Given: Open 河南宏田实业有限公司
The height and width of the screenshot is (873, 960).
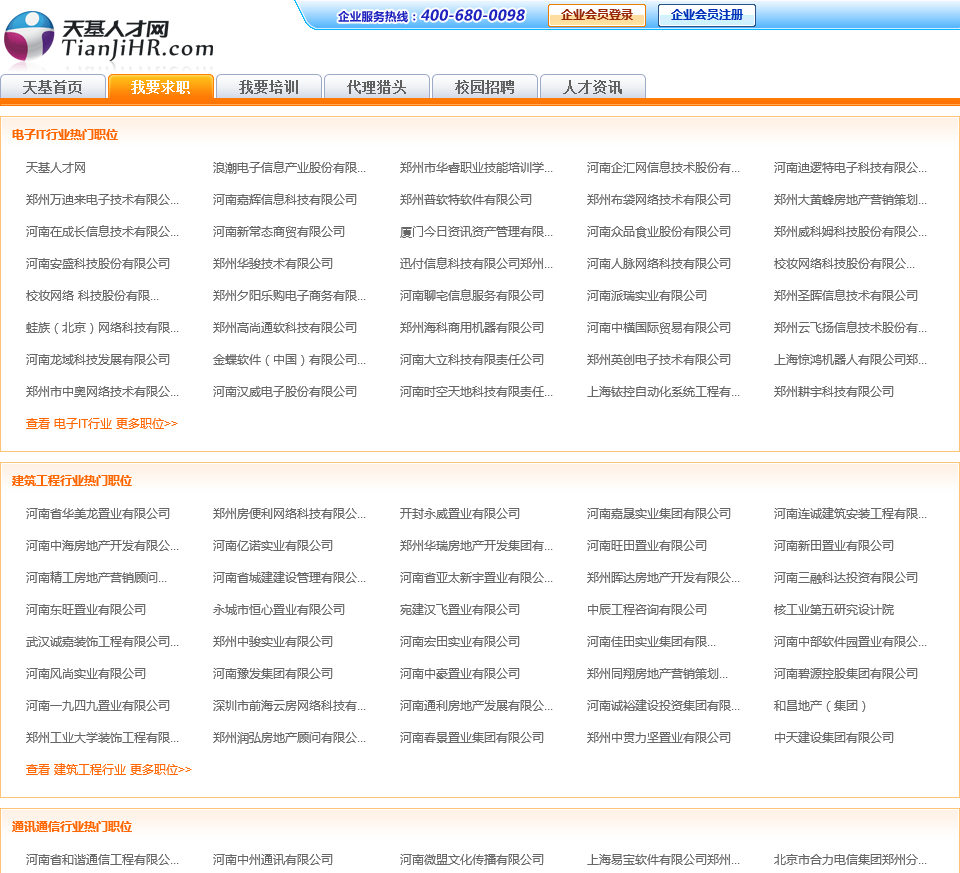Looking at the screenshot, I should (x=460, y=642).
